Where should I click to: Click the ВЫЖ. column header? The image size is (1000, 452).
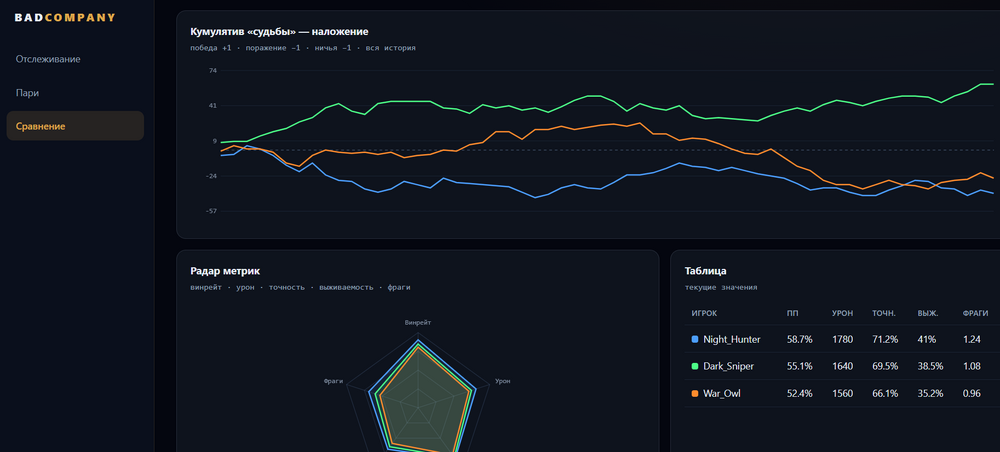pyautogui.click(x=927, y=314)
